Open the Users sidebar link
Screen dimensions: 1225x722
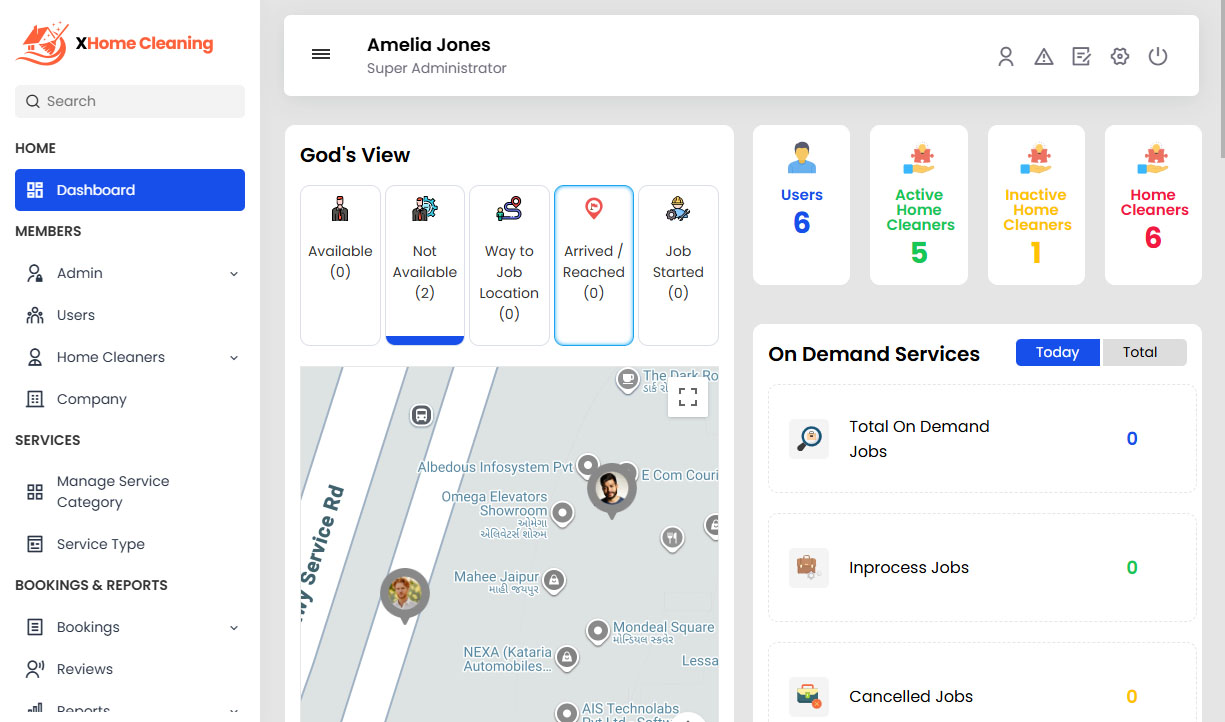75,315
